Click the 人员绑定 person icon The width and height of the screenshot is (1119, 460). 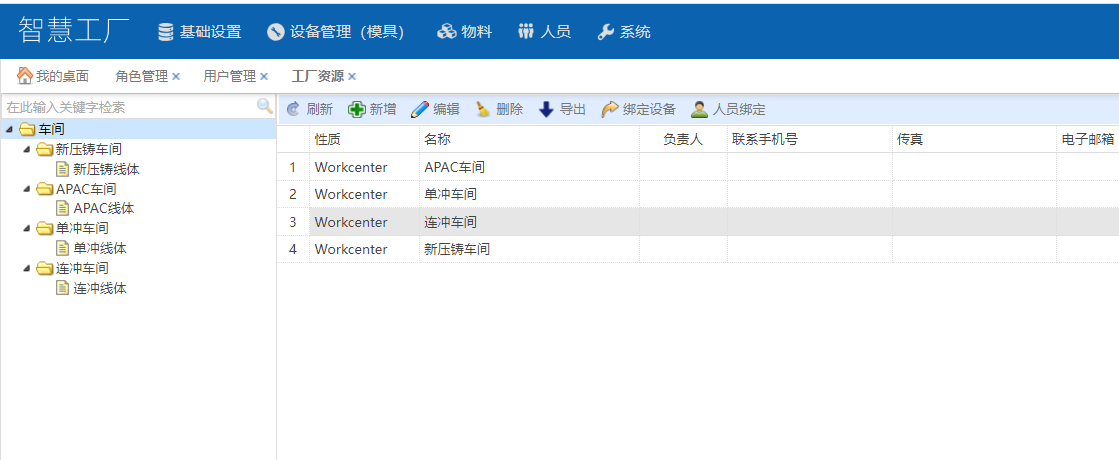point(699,110)
